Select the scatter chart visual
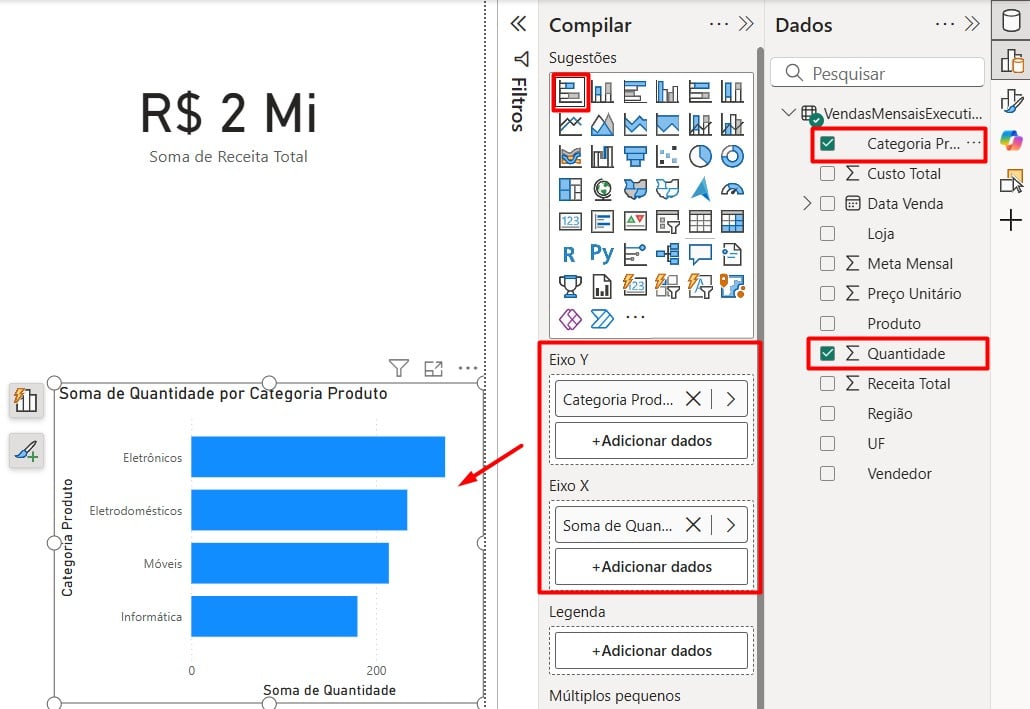The width and height of the screenshot is (1030, 709). (667, 156)
